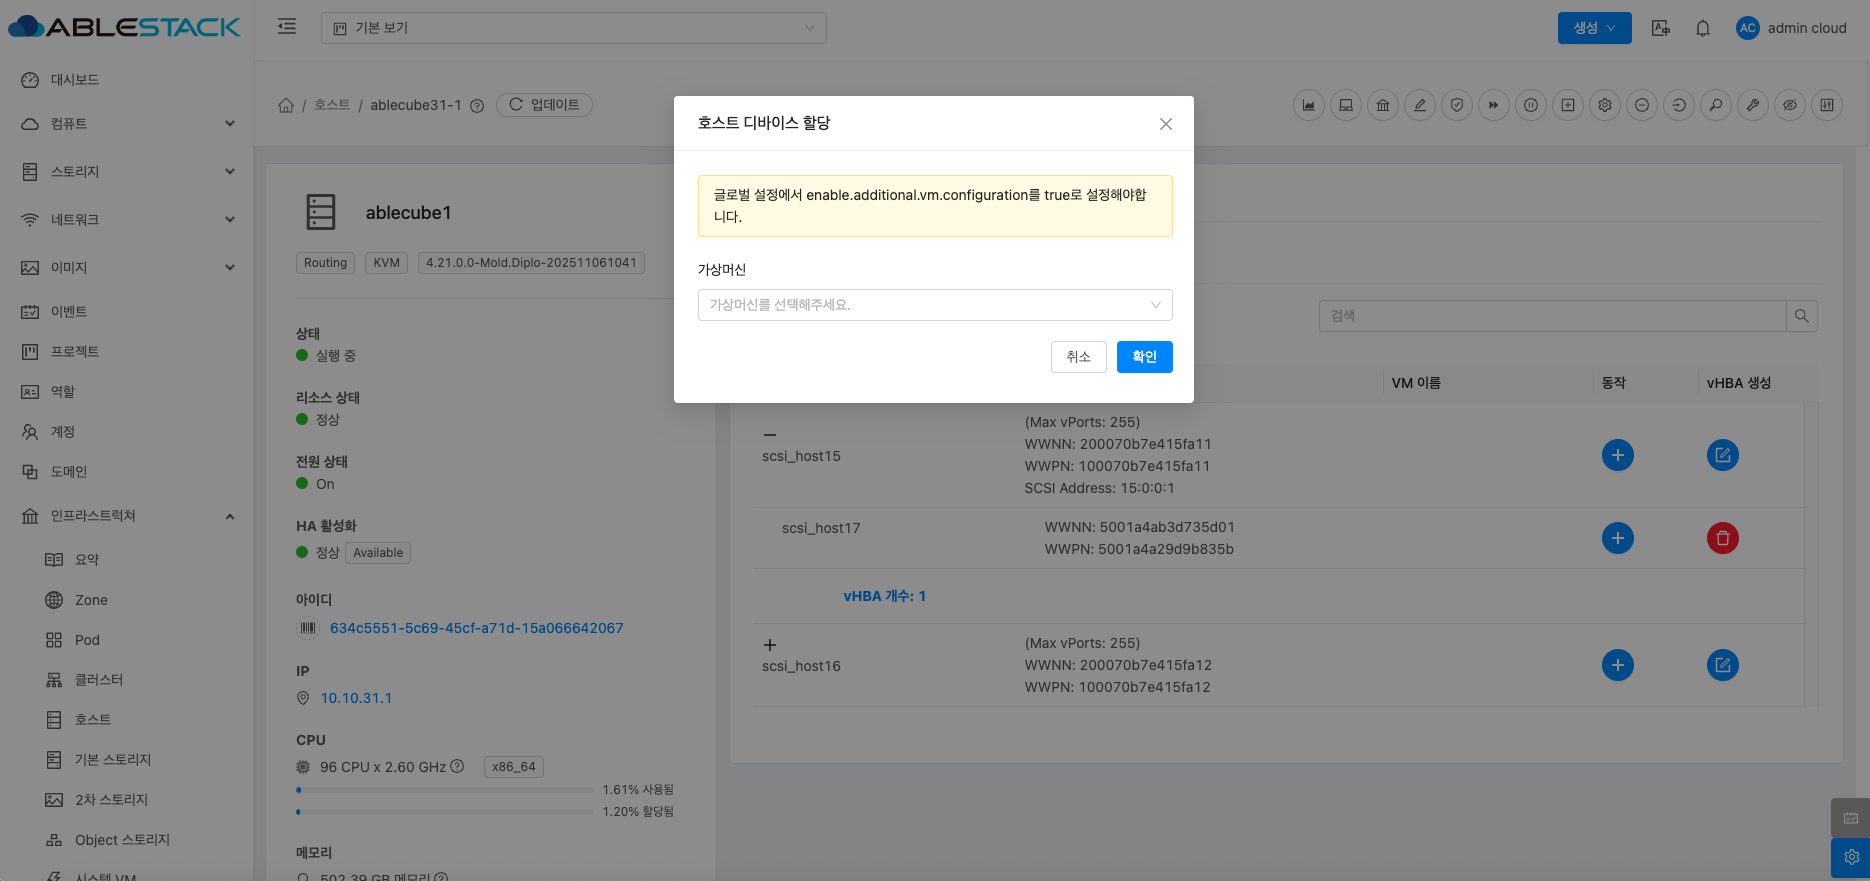Image resolution: width=1870 pixels, height=881 pixels.
Task: Click the host ID link
Action: [476, 628]
